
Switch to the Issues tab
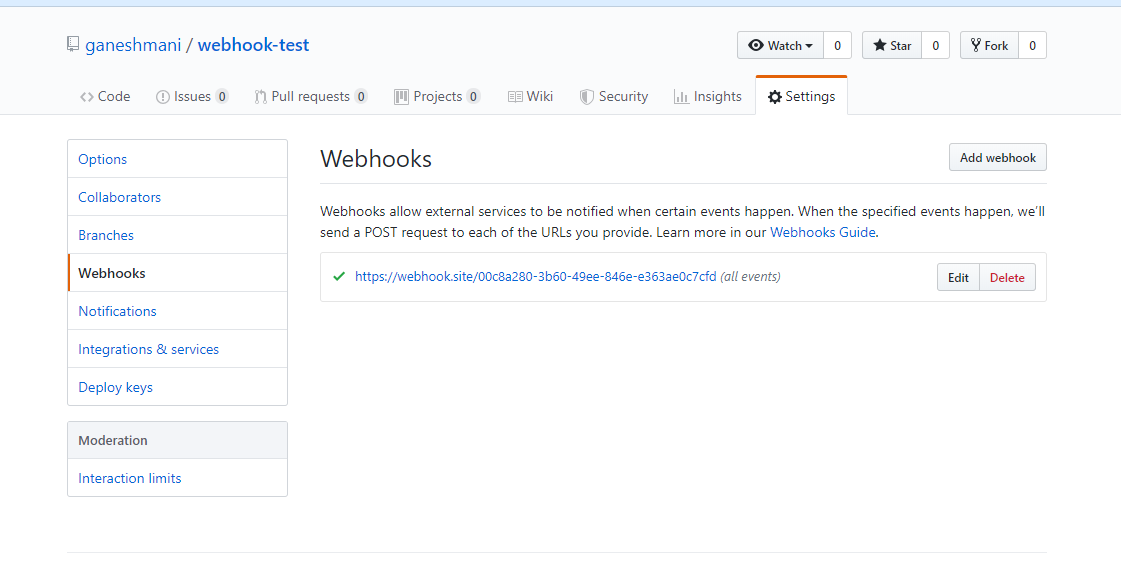192,97
